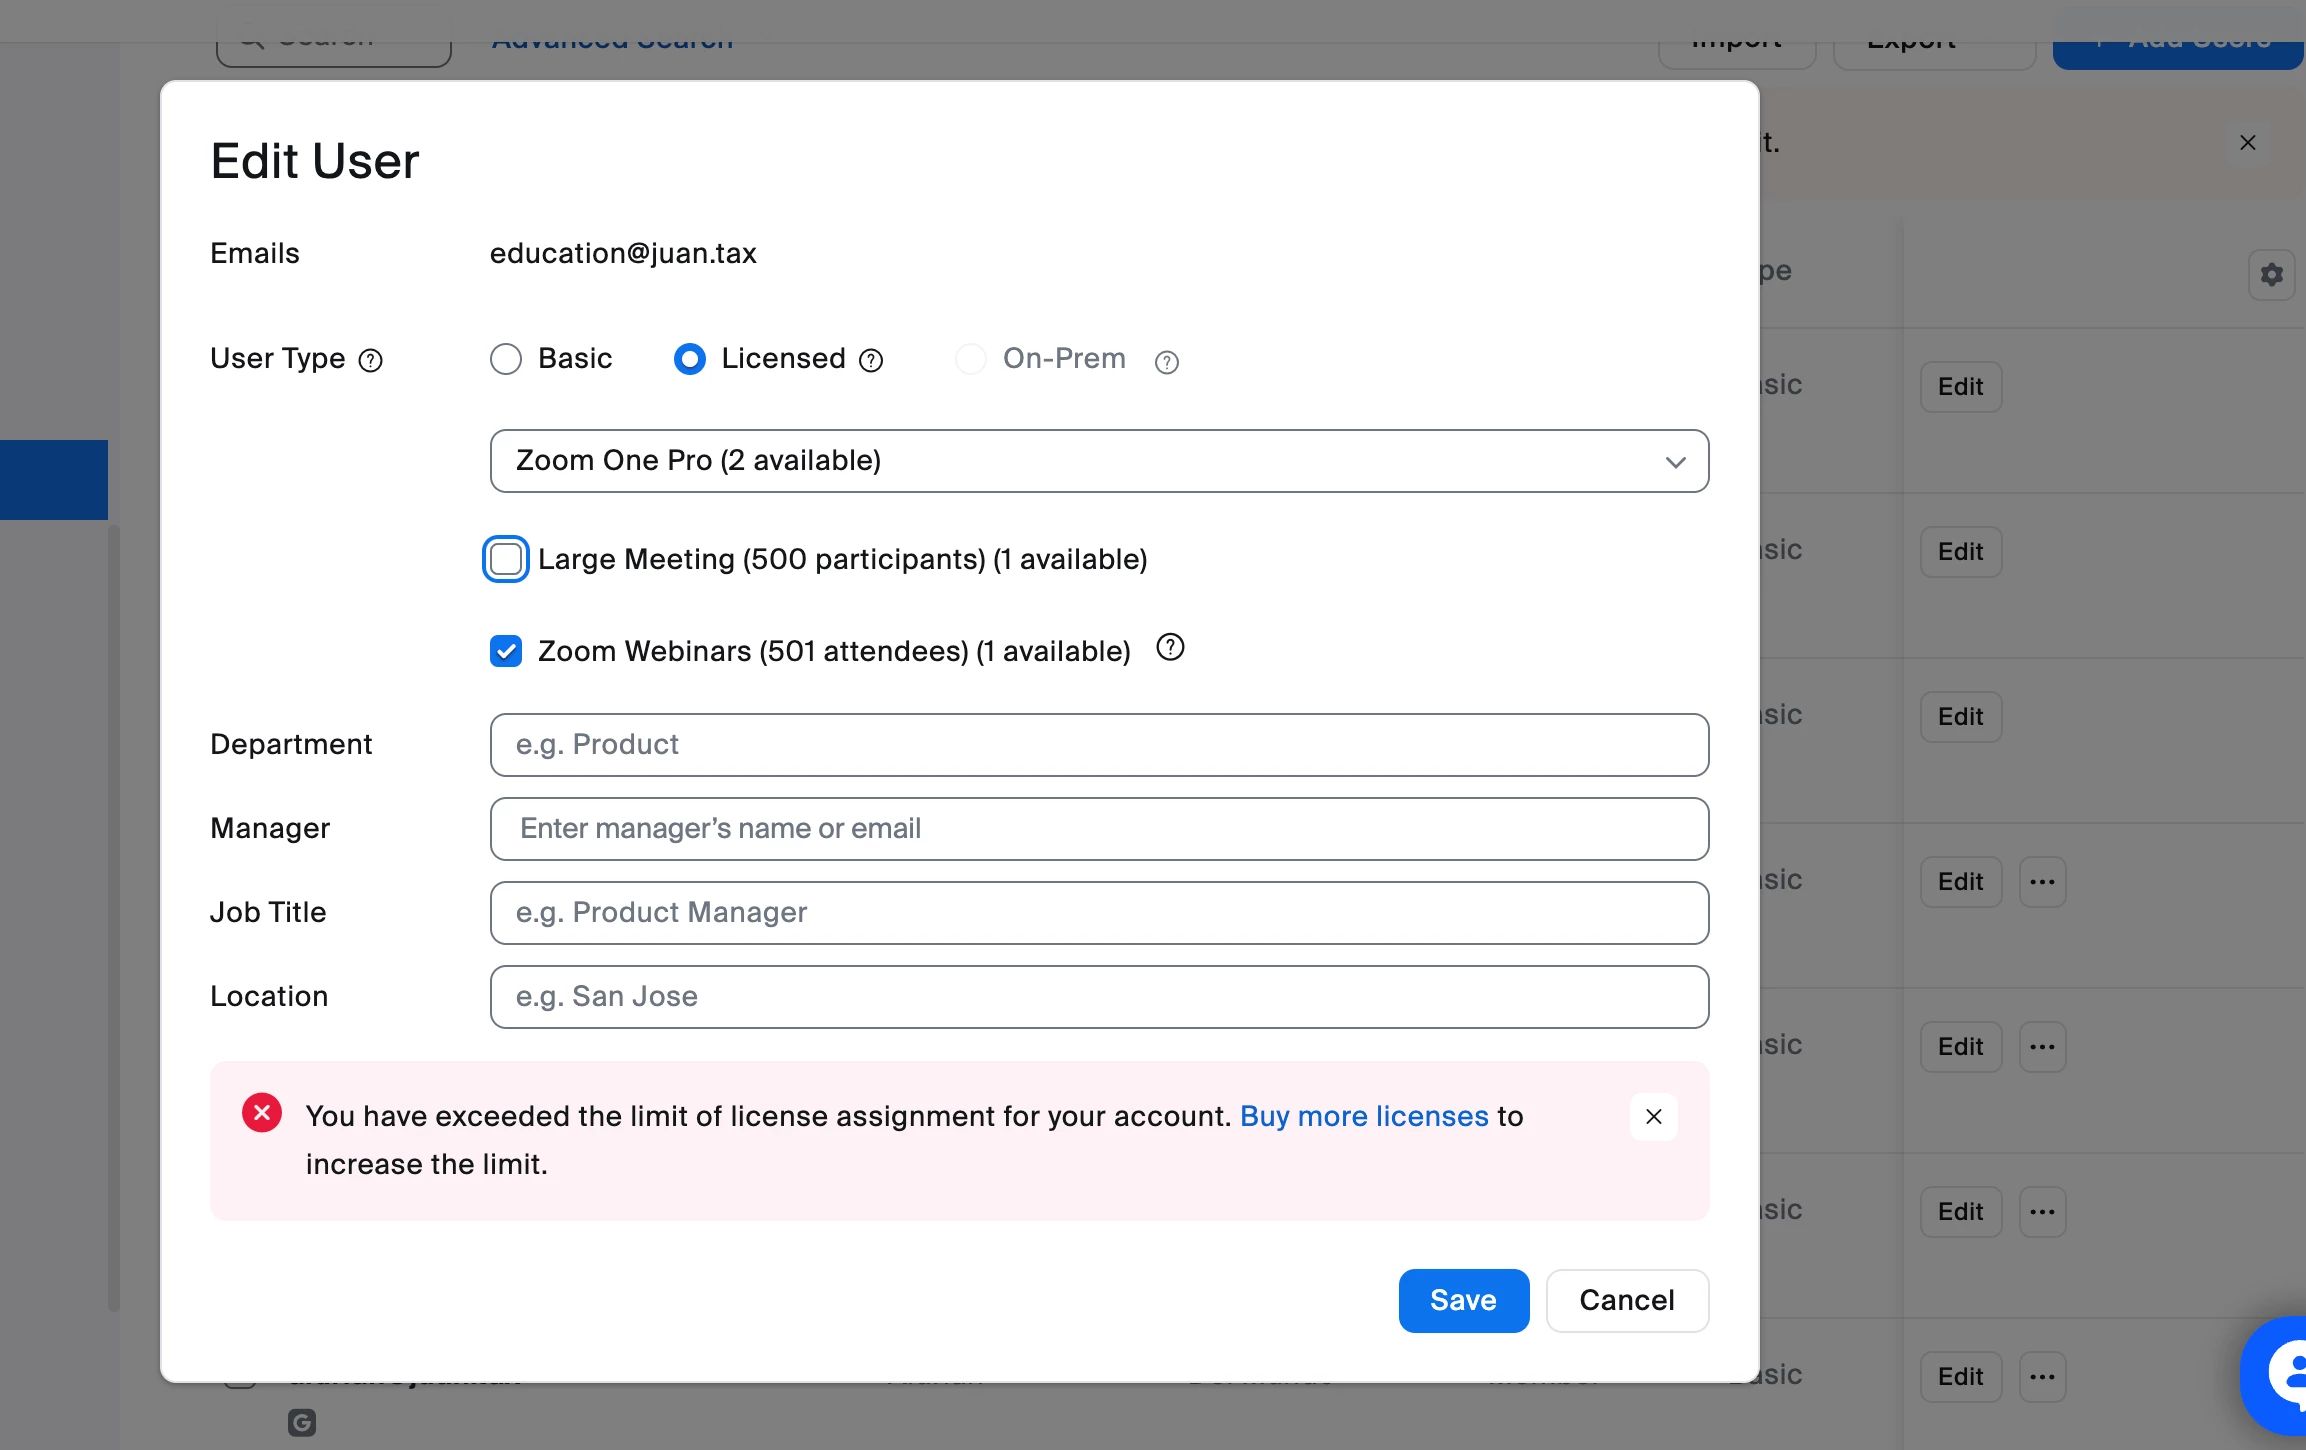Focus the Manager name or email field
2306x1450 pixels.
(1099, 829)
